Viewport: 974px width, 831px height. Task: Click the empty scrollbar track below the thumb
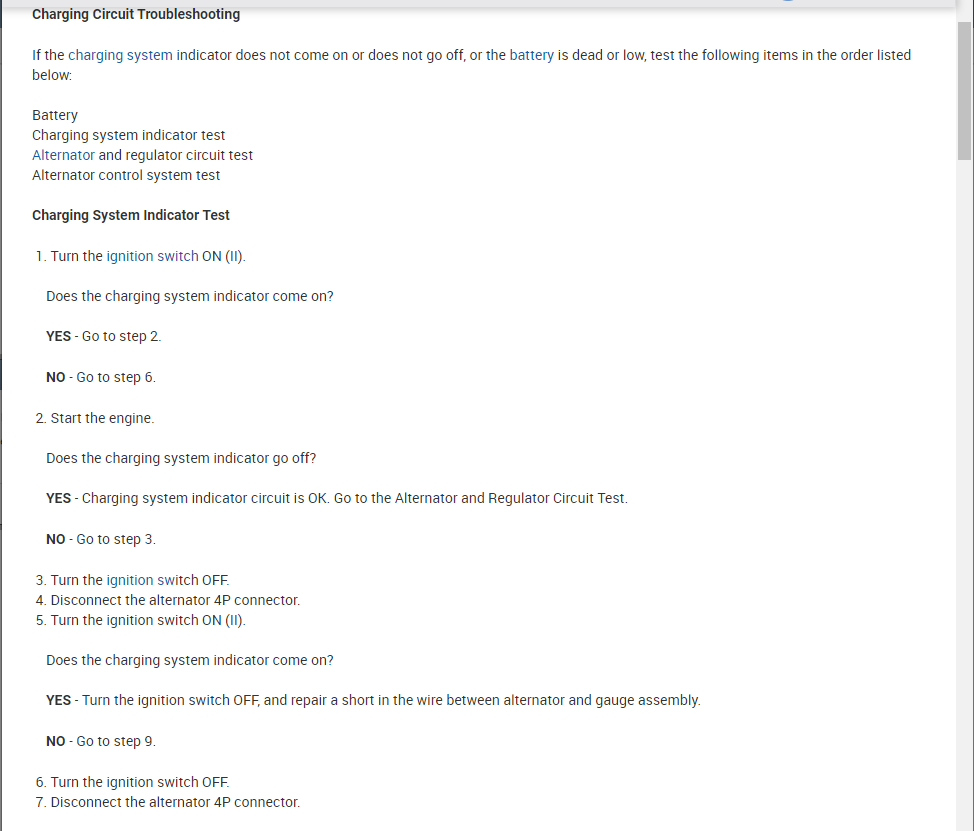pos(964,500)
